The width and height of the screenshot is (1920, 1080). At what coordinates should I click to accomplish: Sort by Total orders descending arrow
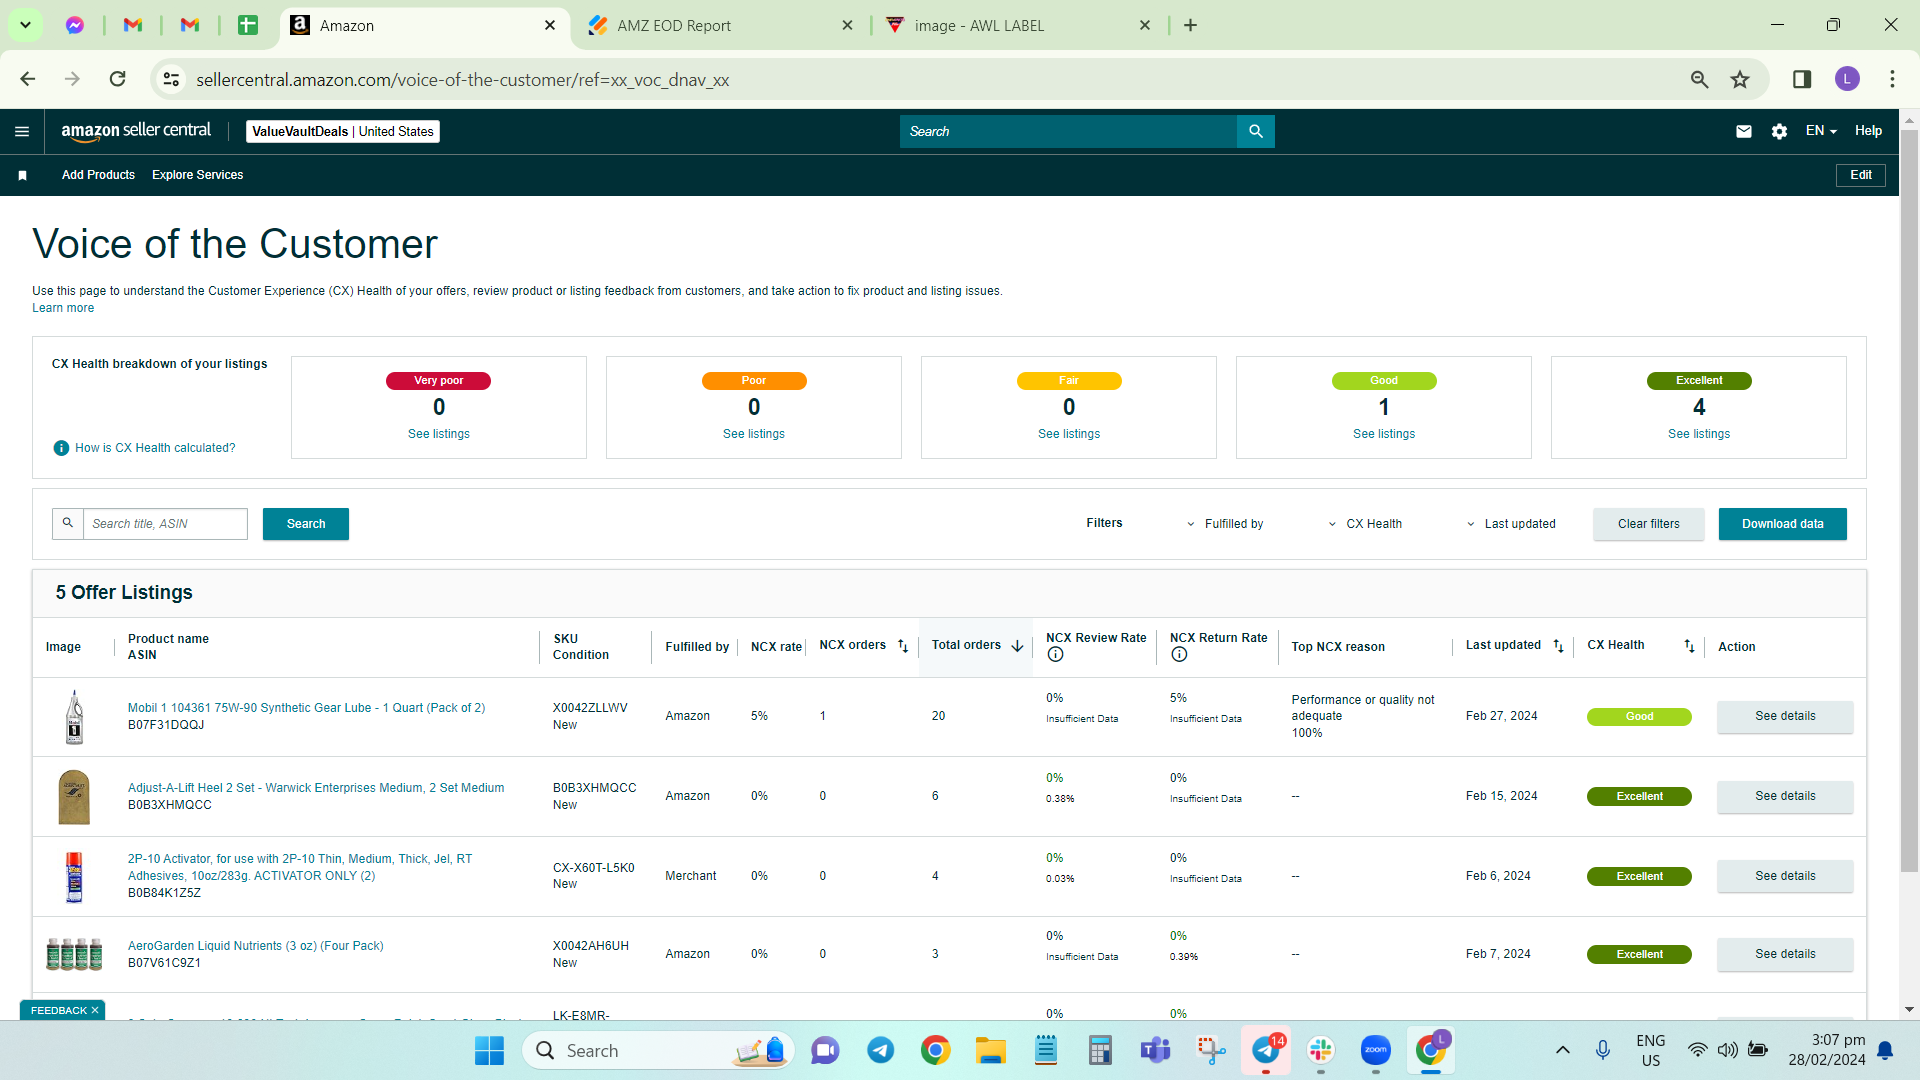(1017, 646)
